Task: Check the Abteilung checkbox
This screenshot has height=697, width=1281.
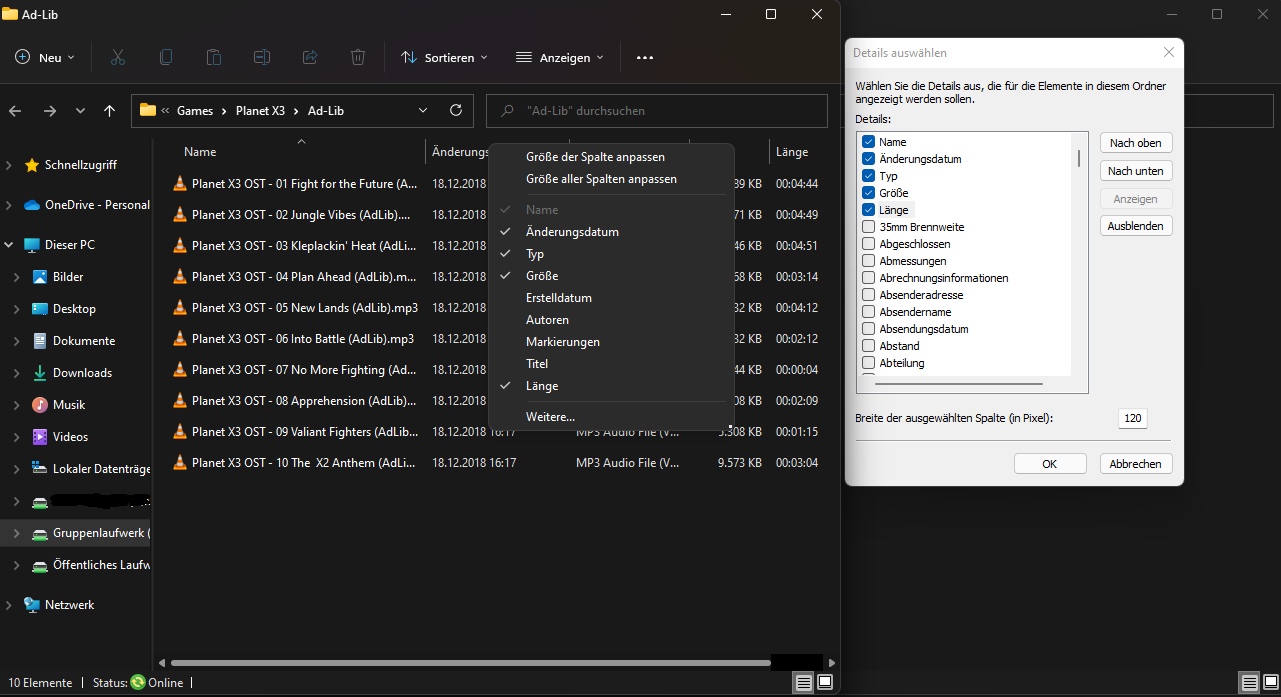Action: point(868,363)
